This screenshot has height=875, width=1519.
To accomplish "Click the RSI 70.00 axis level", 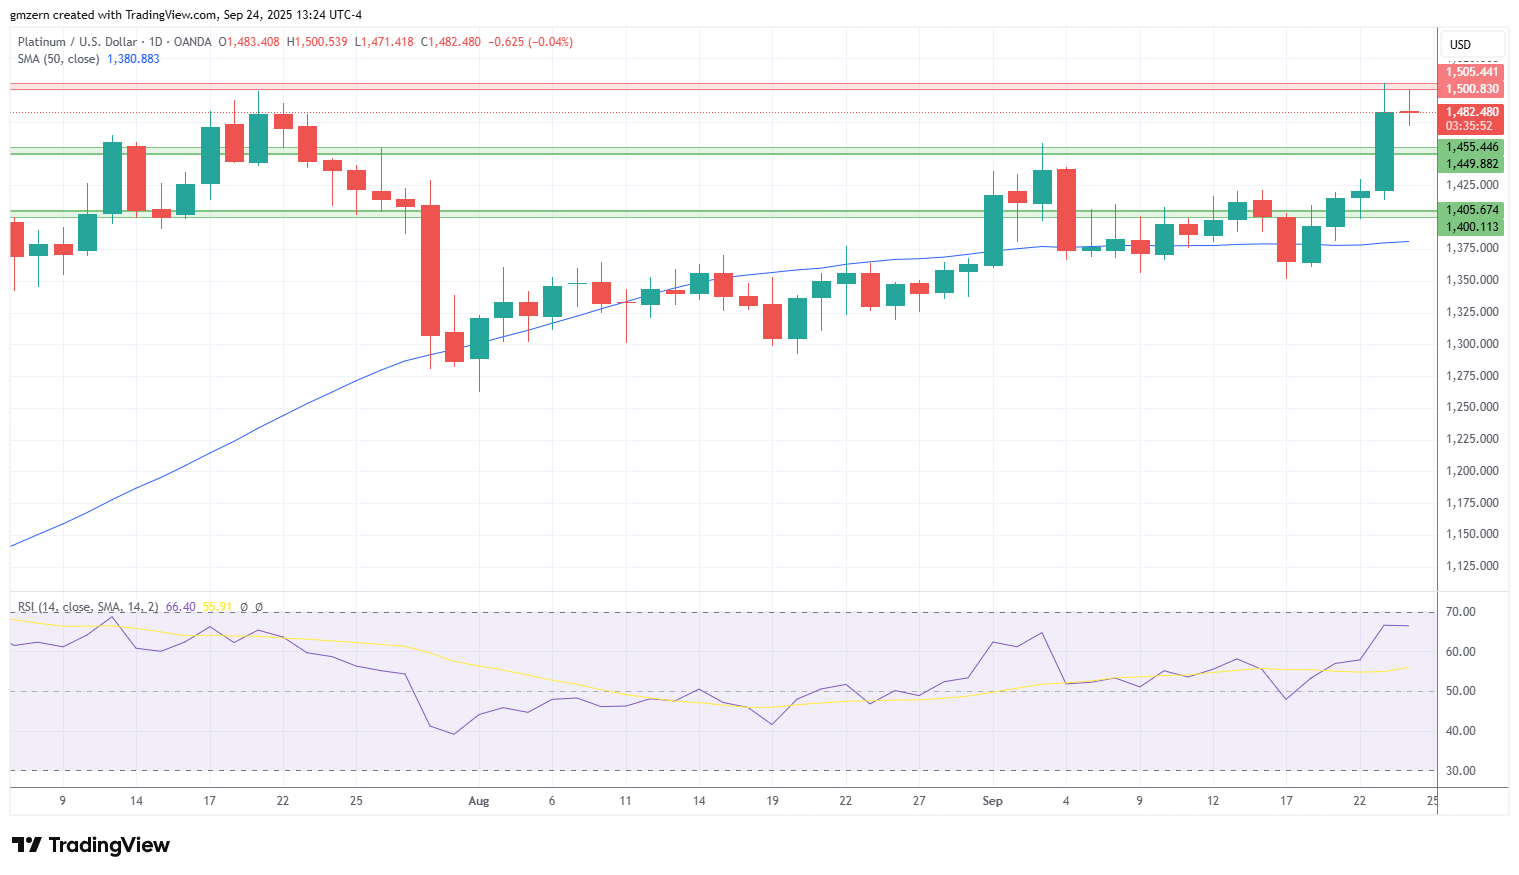I will [1461, 612].
